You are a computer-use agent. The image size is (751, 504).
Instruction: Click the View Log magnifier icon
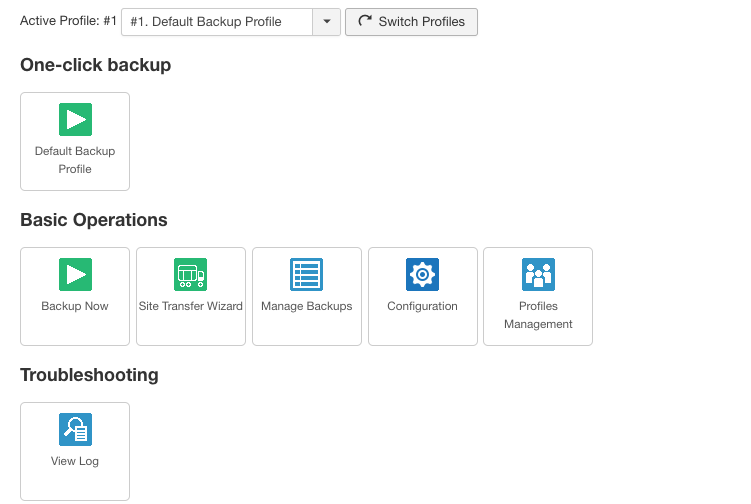[x=75, y=430]
